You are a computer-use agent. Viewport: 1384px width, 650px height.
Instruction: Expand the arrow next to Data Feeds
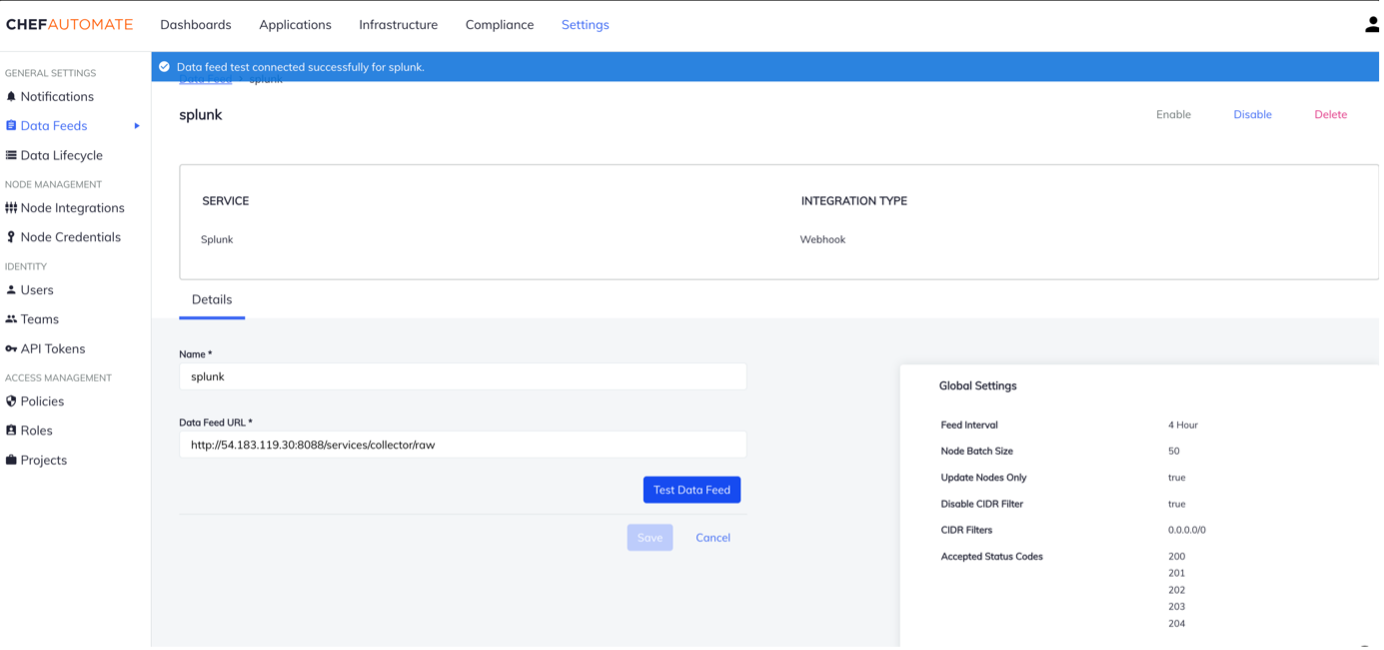(137, 126)
